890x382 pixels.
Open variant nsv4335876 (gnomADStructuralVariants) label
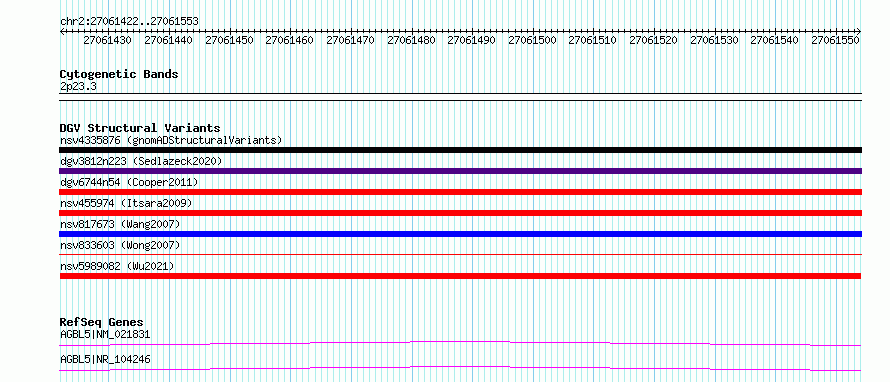(x=171, y=140)
